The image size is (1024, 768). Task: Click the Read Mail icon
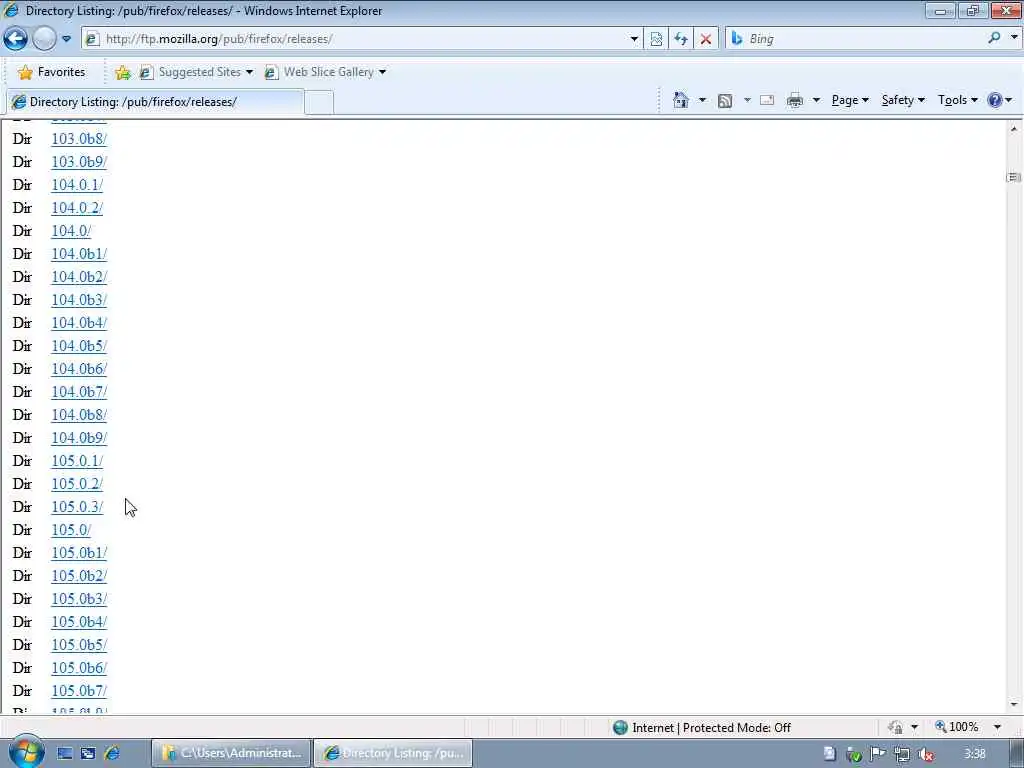tap(767, 100)
